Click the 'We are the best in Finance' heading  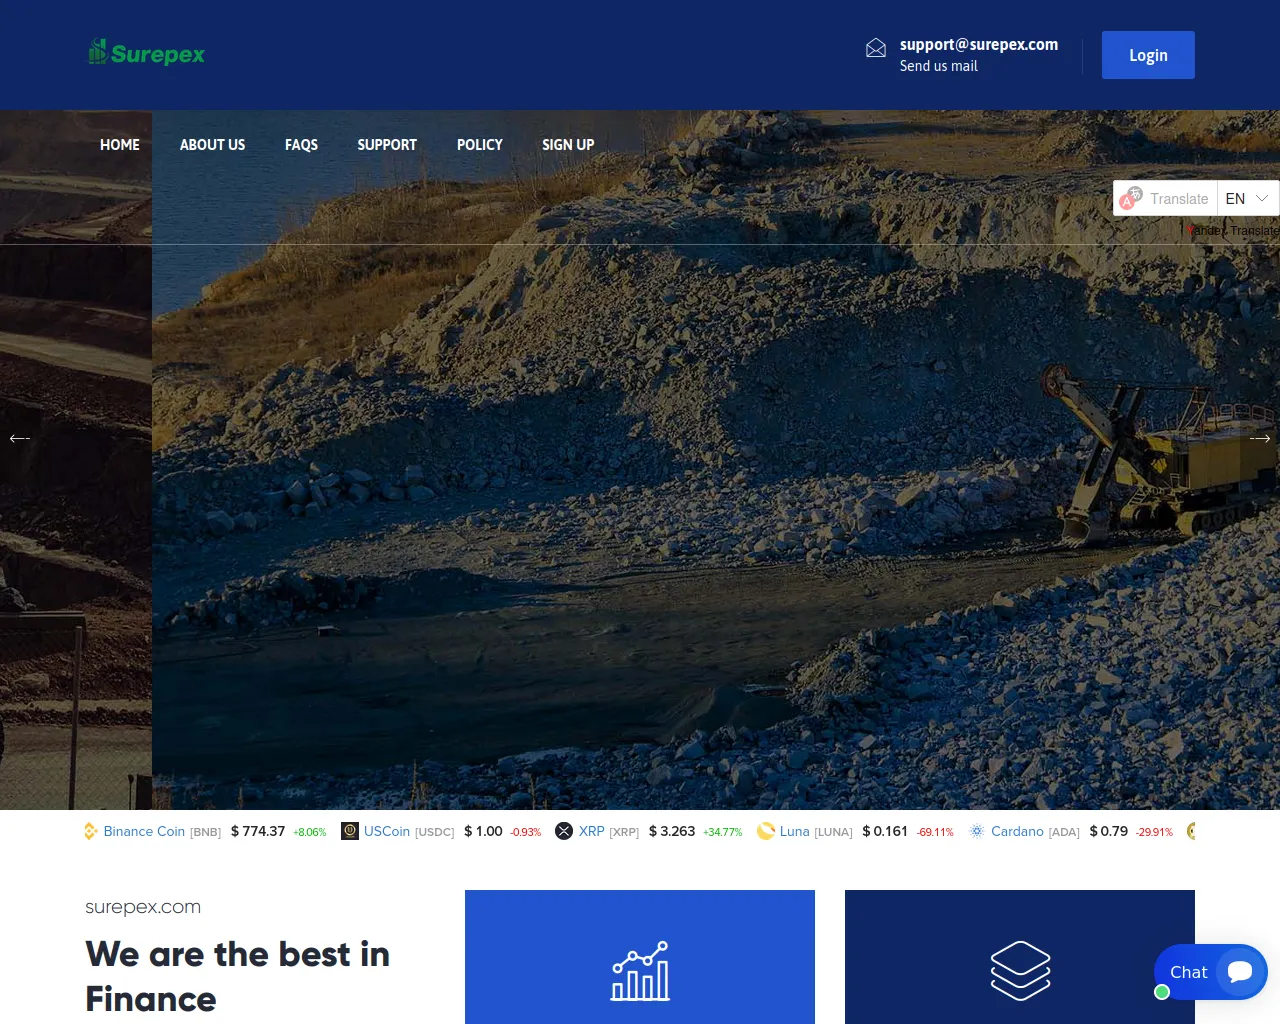pos(238,977)
